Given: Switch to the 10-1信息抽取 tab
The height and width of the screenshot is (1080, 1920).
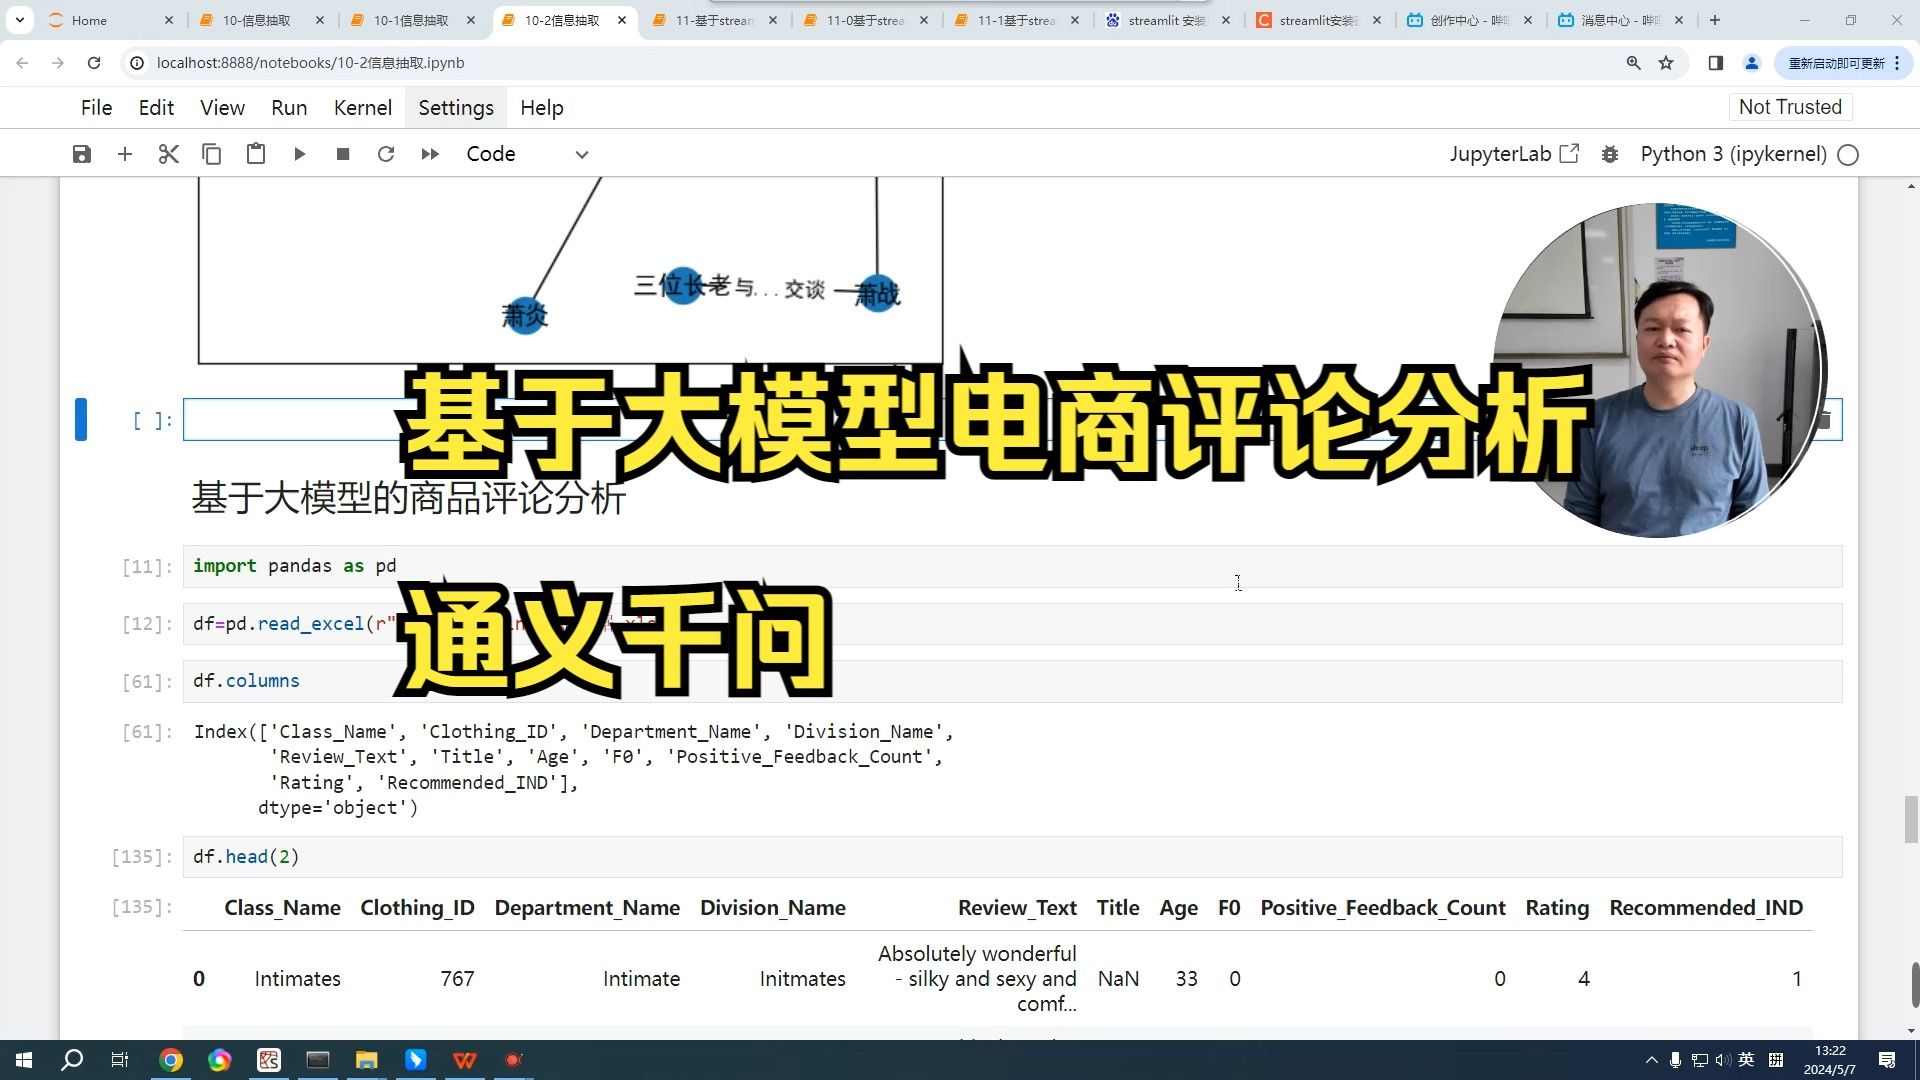Looking at the screenshot, I should (411, 20).
